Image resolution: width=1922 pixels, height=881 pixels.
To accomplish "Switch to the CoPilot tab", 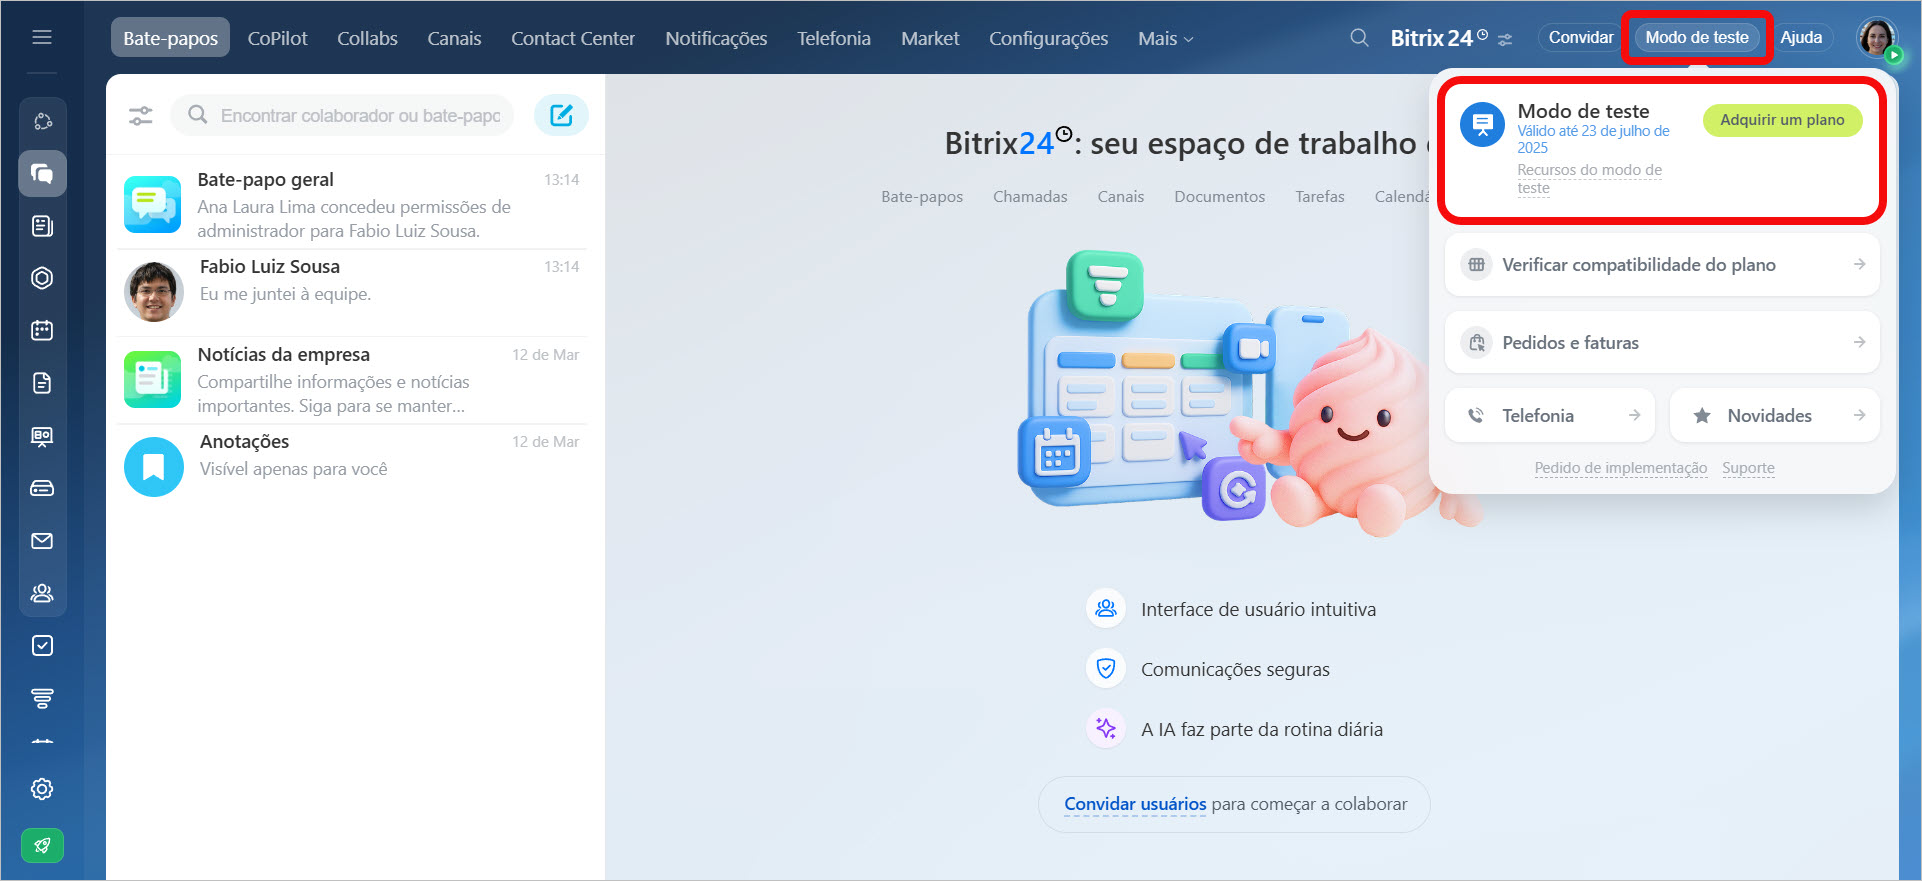I will pyautogui.click(x=278, y=38).
